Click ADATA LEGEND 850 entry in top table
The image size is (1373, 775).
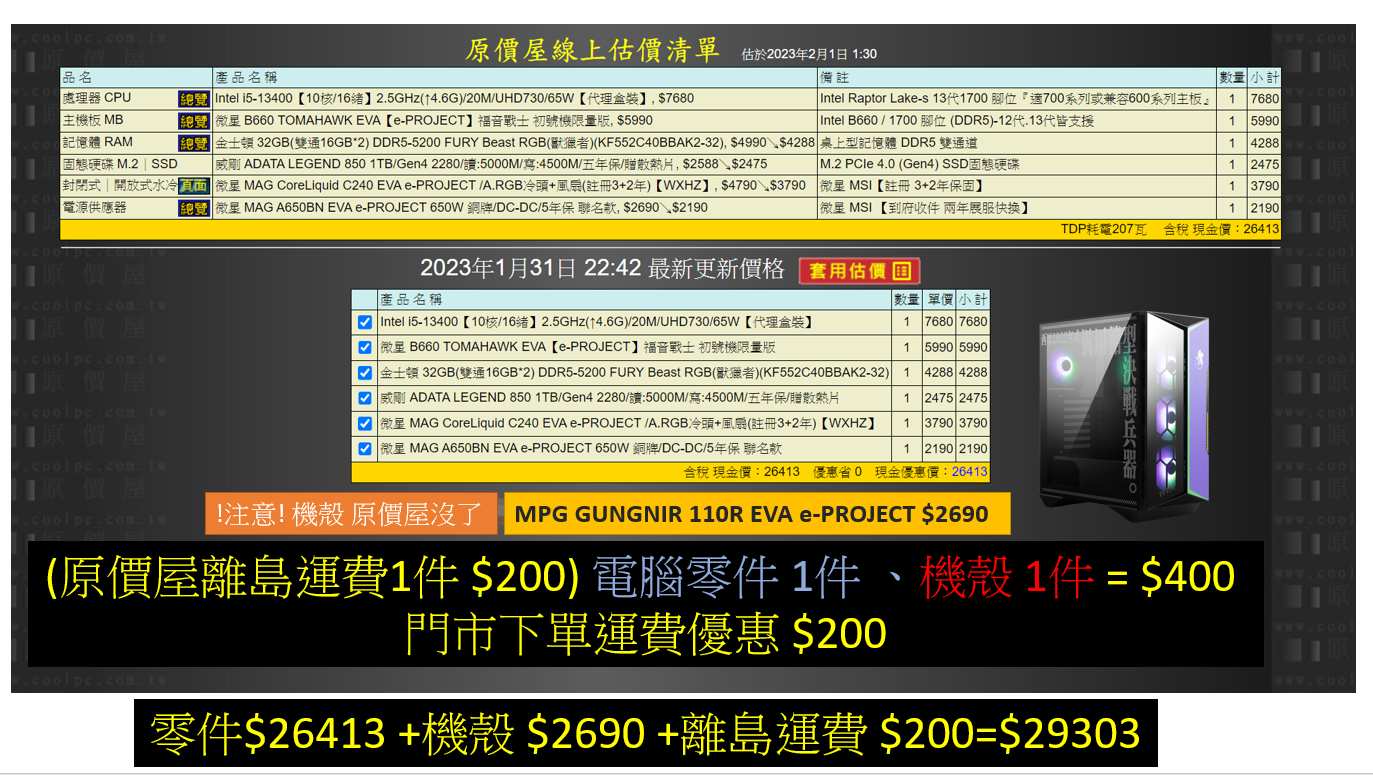point(491,164)
